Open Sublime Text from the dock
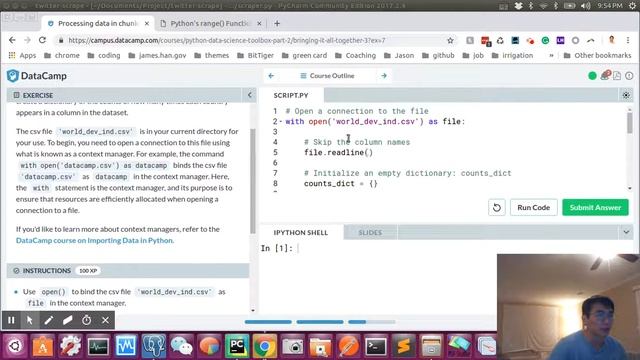 (403, 346)
